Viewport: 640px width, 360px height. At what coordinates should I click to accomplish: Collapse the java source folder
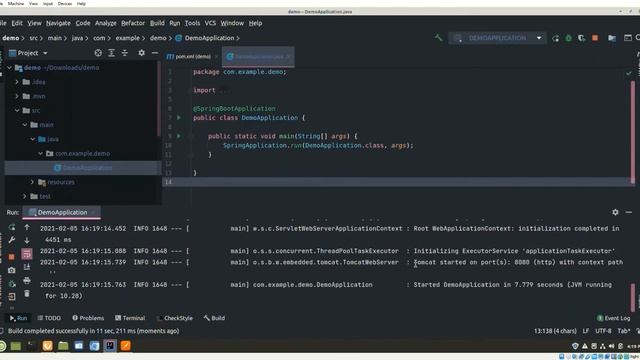[x=33, y=139]
